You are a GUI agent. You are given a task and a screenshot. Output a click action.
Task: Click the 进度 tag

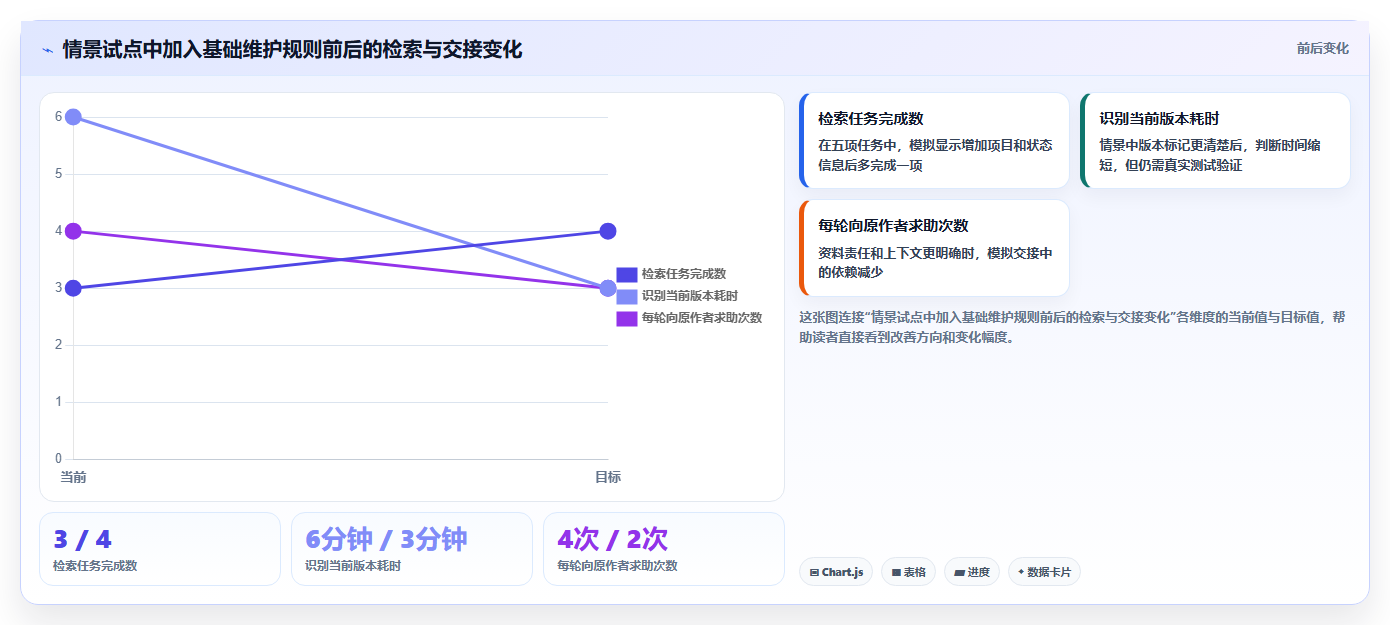(x=972, y=572)
